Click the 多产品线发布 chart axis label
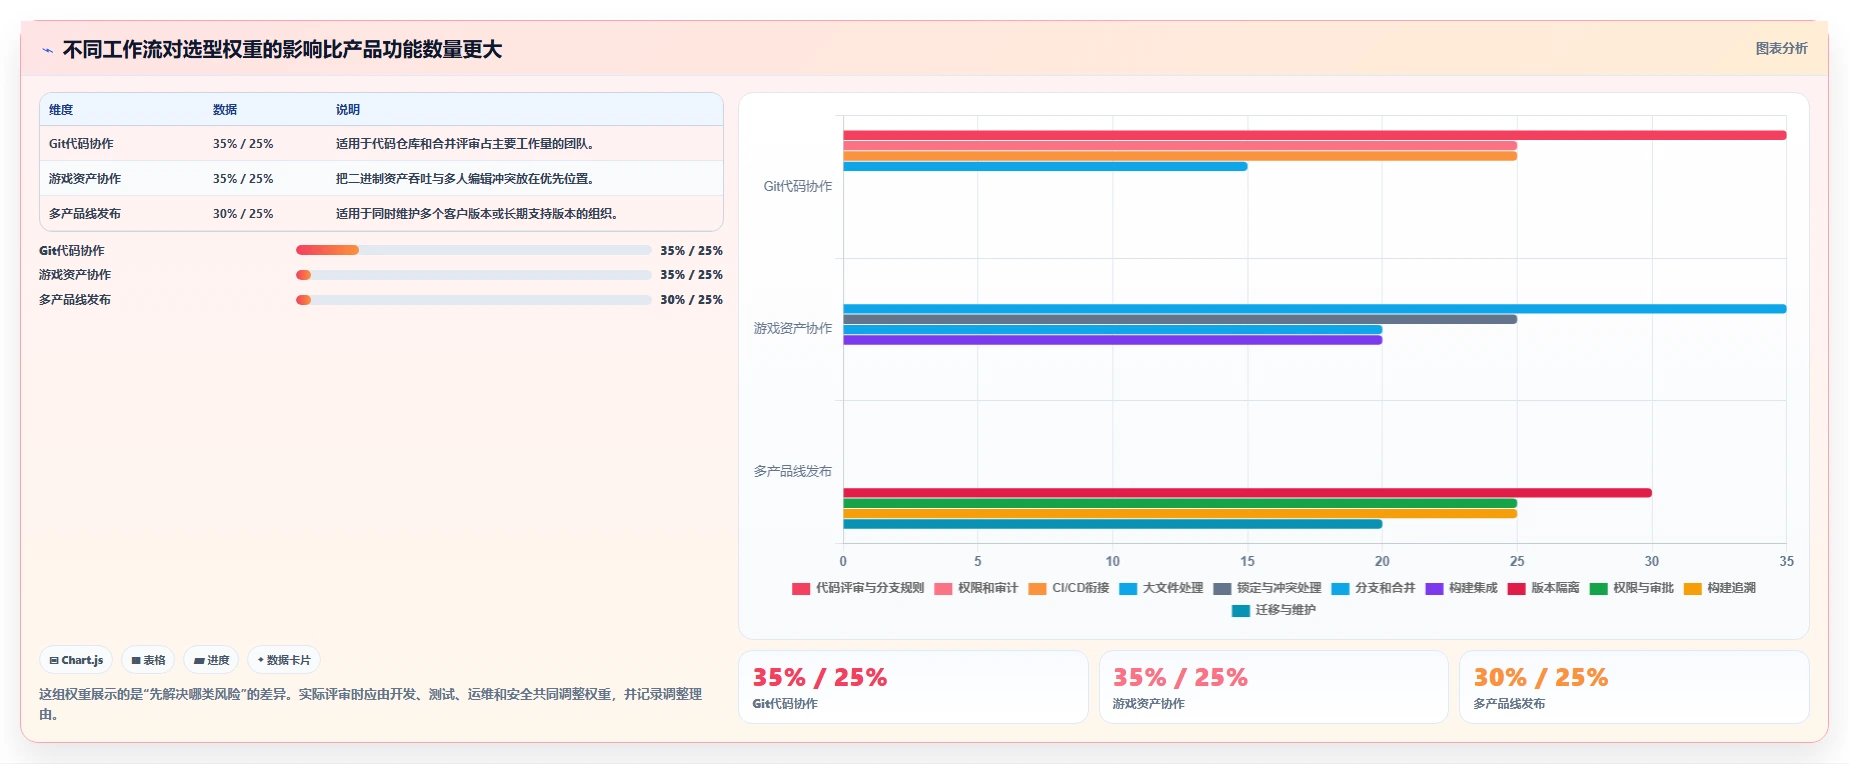Screen dimensions: 1849x764 click(x=793, y=471)
